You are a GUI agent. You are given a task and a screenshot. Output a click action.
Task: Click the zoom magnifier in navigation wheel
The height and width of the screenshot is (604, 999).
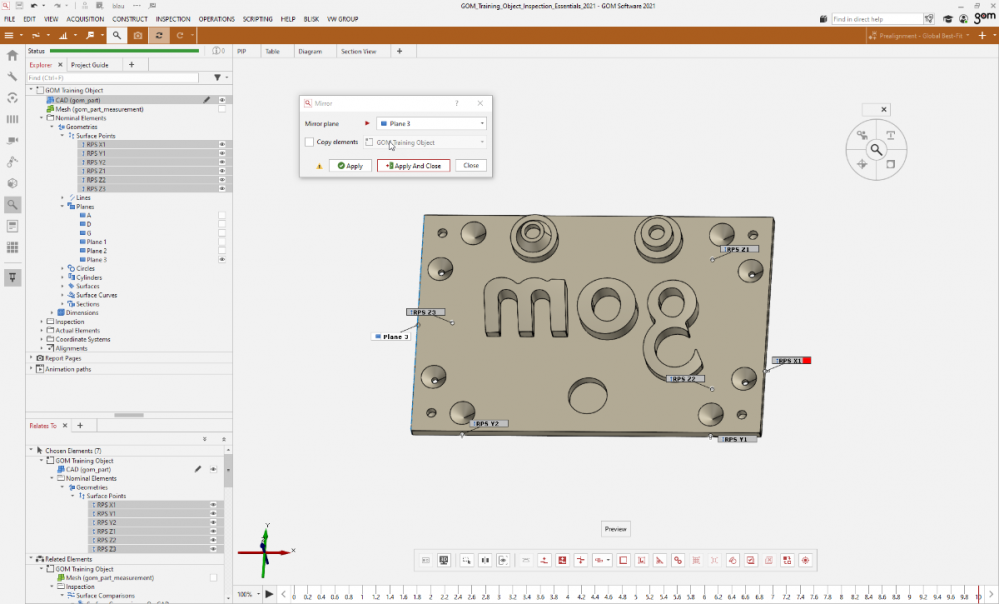(x=876, y=149)
